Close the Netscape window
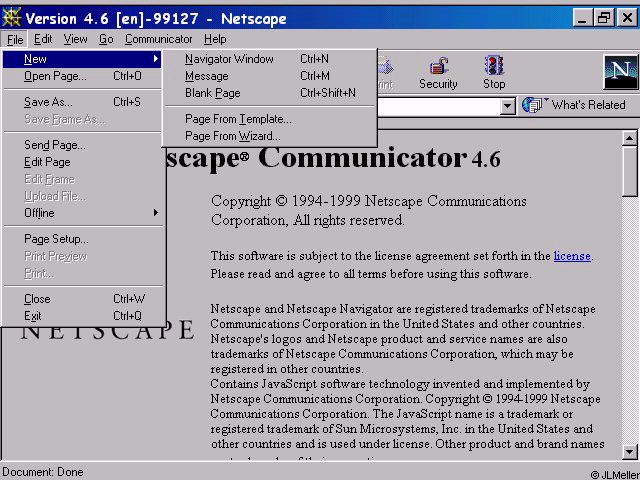Image resolution: width=640 pixels, height=480 pixels. click(x=627, y=18)
